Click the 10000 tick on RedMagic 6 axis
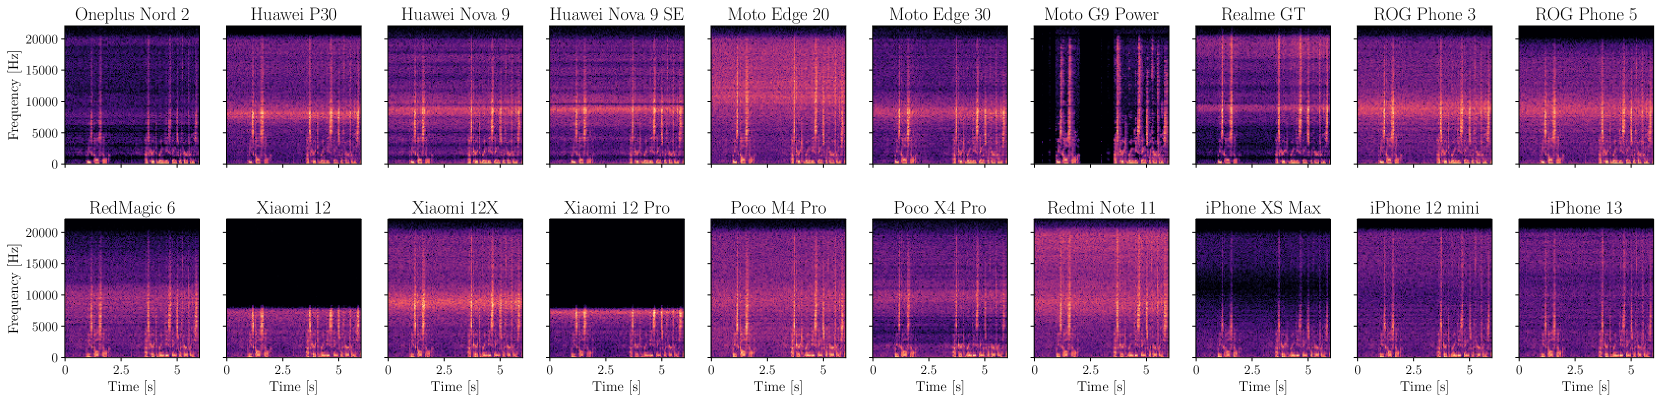The height and width of the screenshot is (402, 1661). click(x=43, y=295)
